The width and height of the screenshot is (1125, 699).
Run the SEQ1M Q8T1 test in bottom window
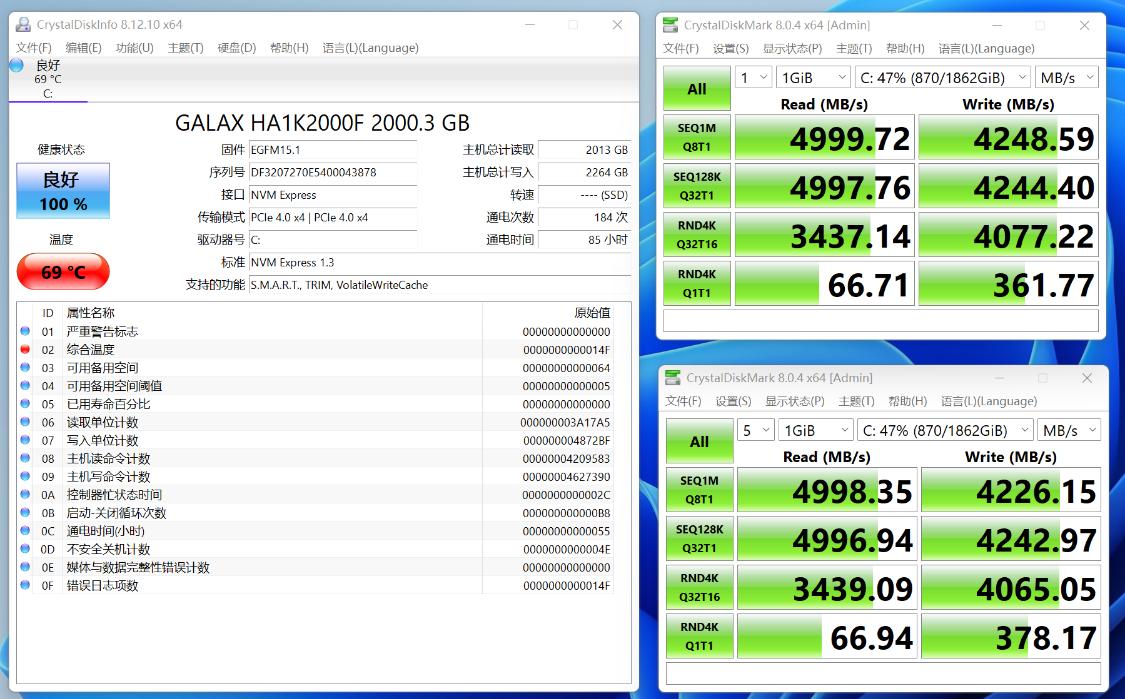[699, 490]
